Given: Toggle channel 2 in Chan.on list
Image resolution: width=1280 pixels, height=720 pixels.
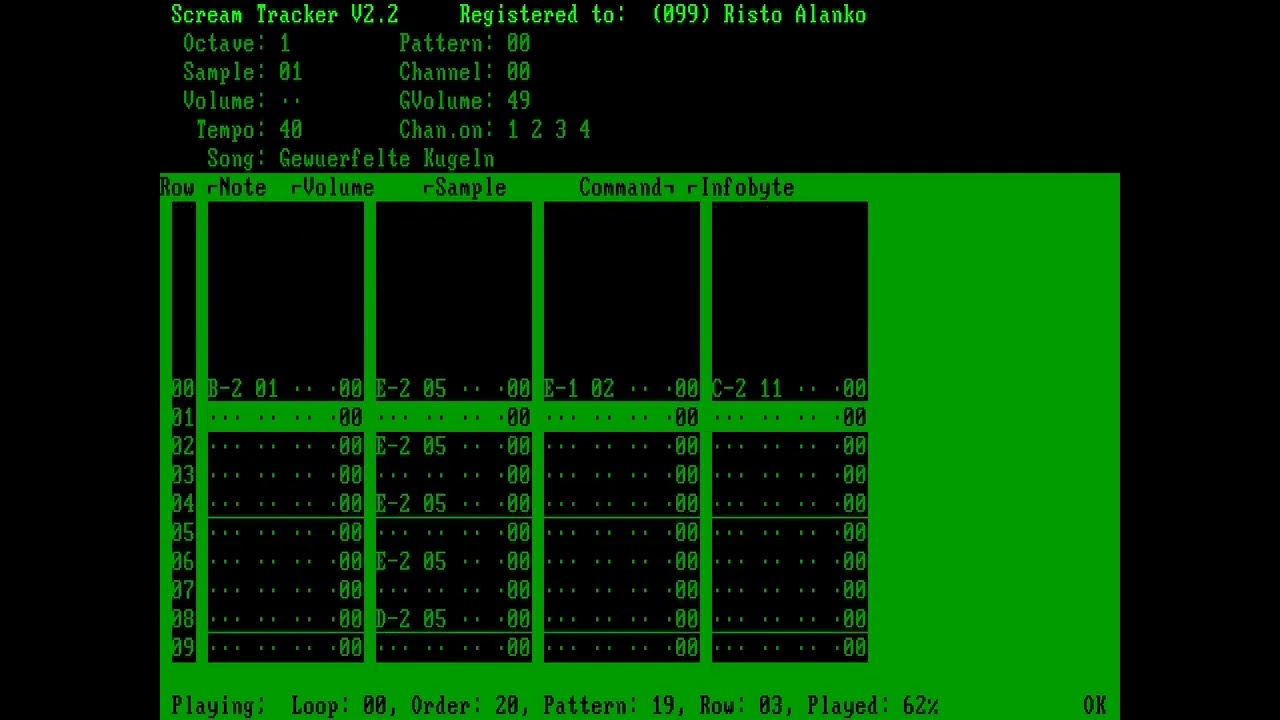Looking at the screenshot, I should pyautogui.click(x=537, y=130).
